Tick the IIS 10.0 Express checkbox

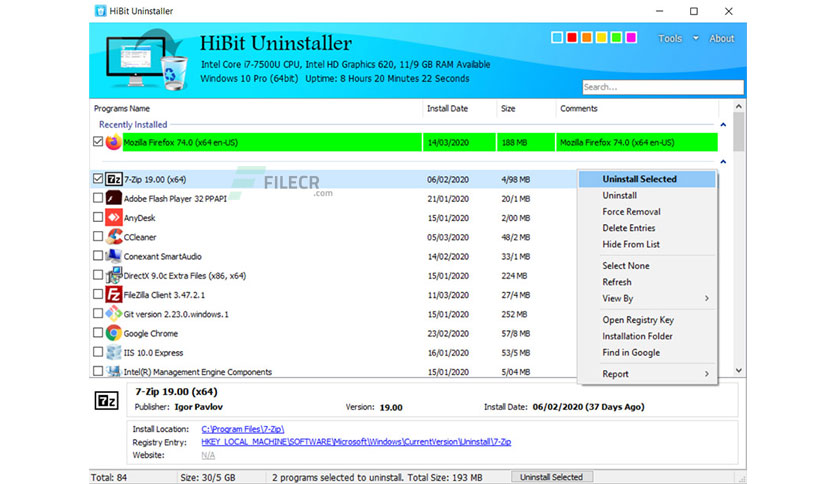98,351
